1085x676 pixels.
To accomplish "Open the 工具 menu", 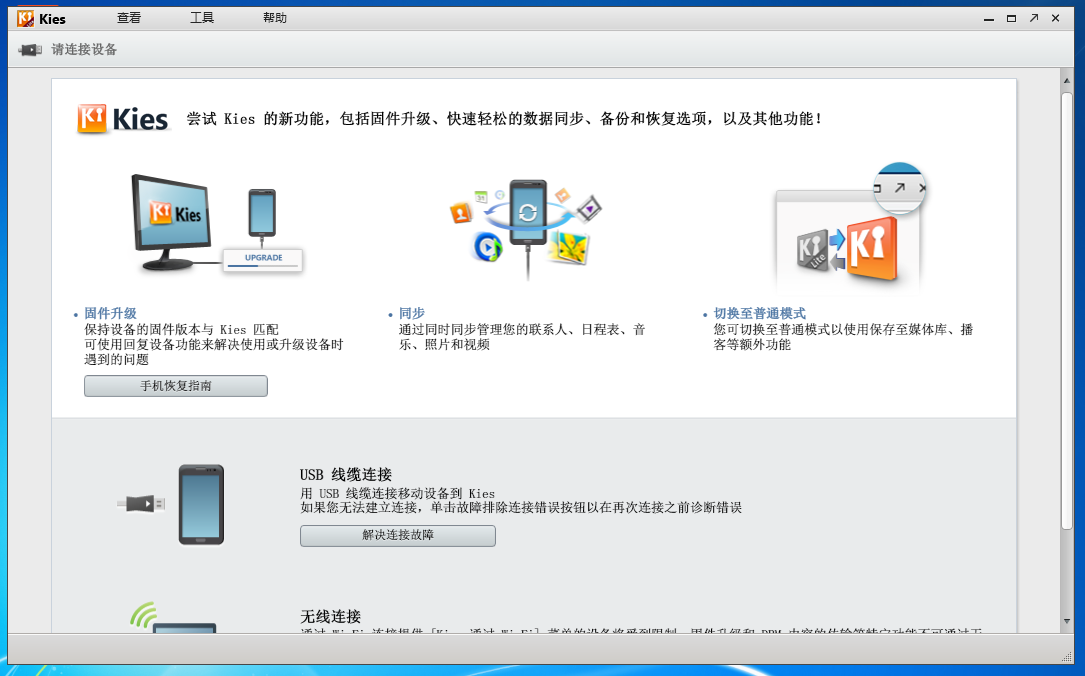I will click(x=202, y=18).
